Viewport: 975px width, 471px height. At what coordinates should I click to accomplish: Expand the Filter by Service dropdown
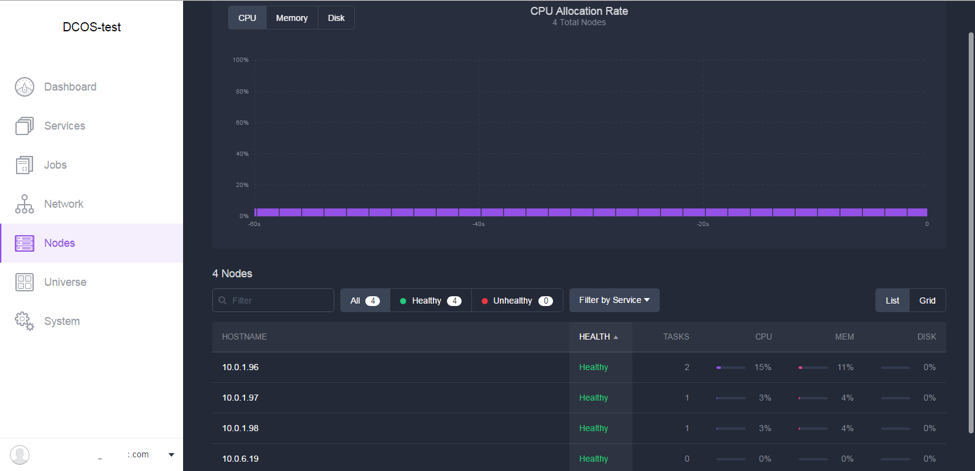click(614, 300)
